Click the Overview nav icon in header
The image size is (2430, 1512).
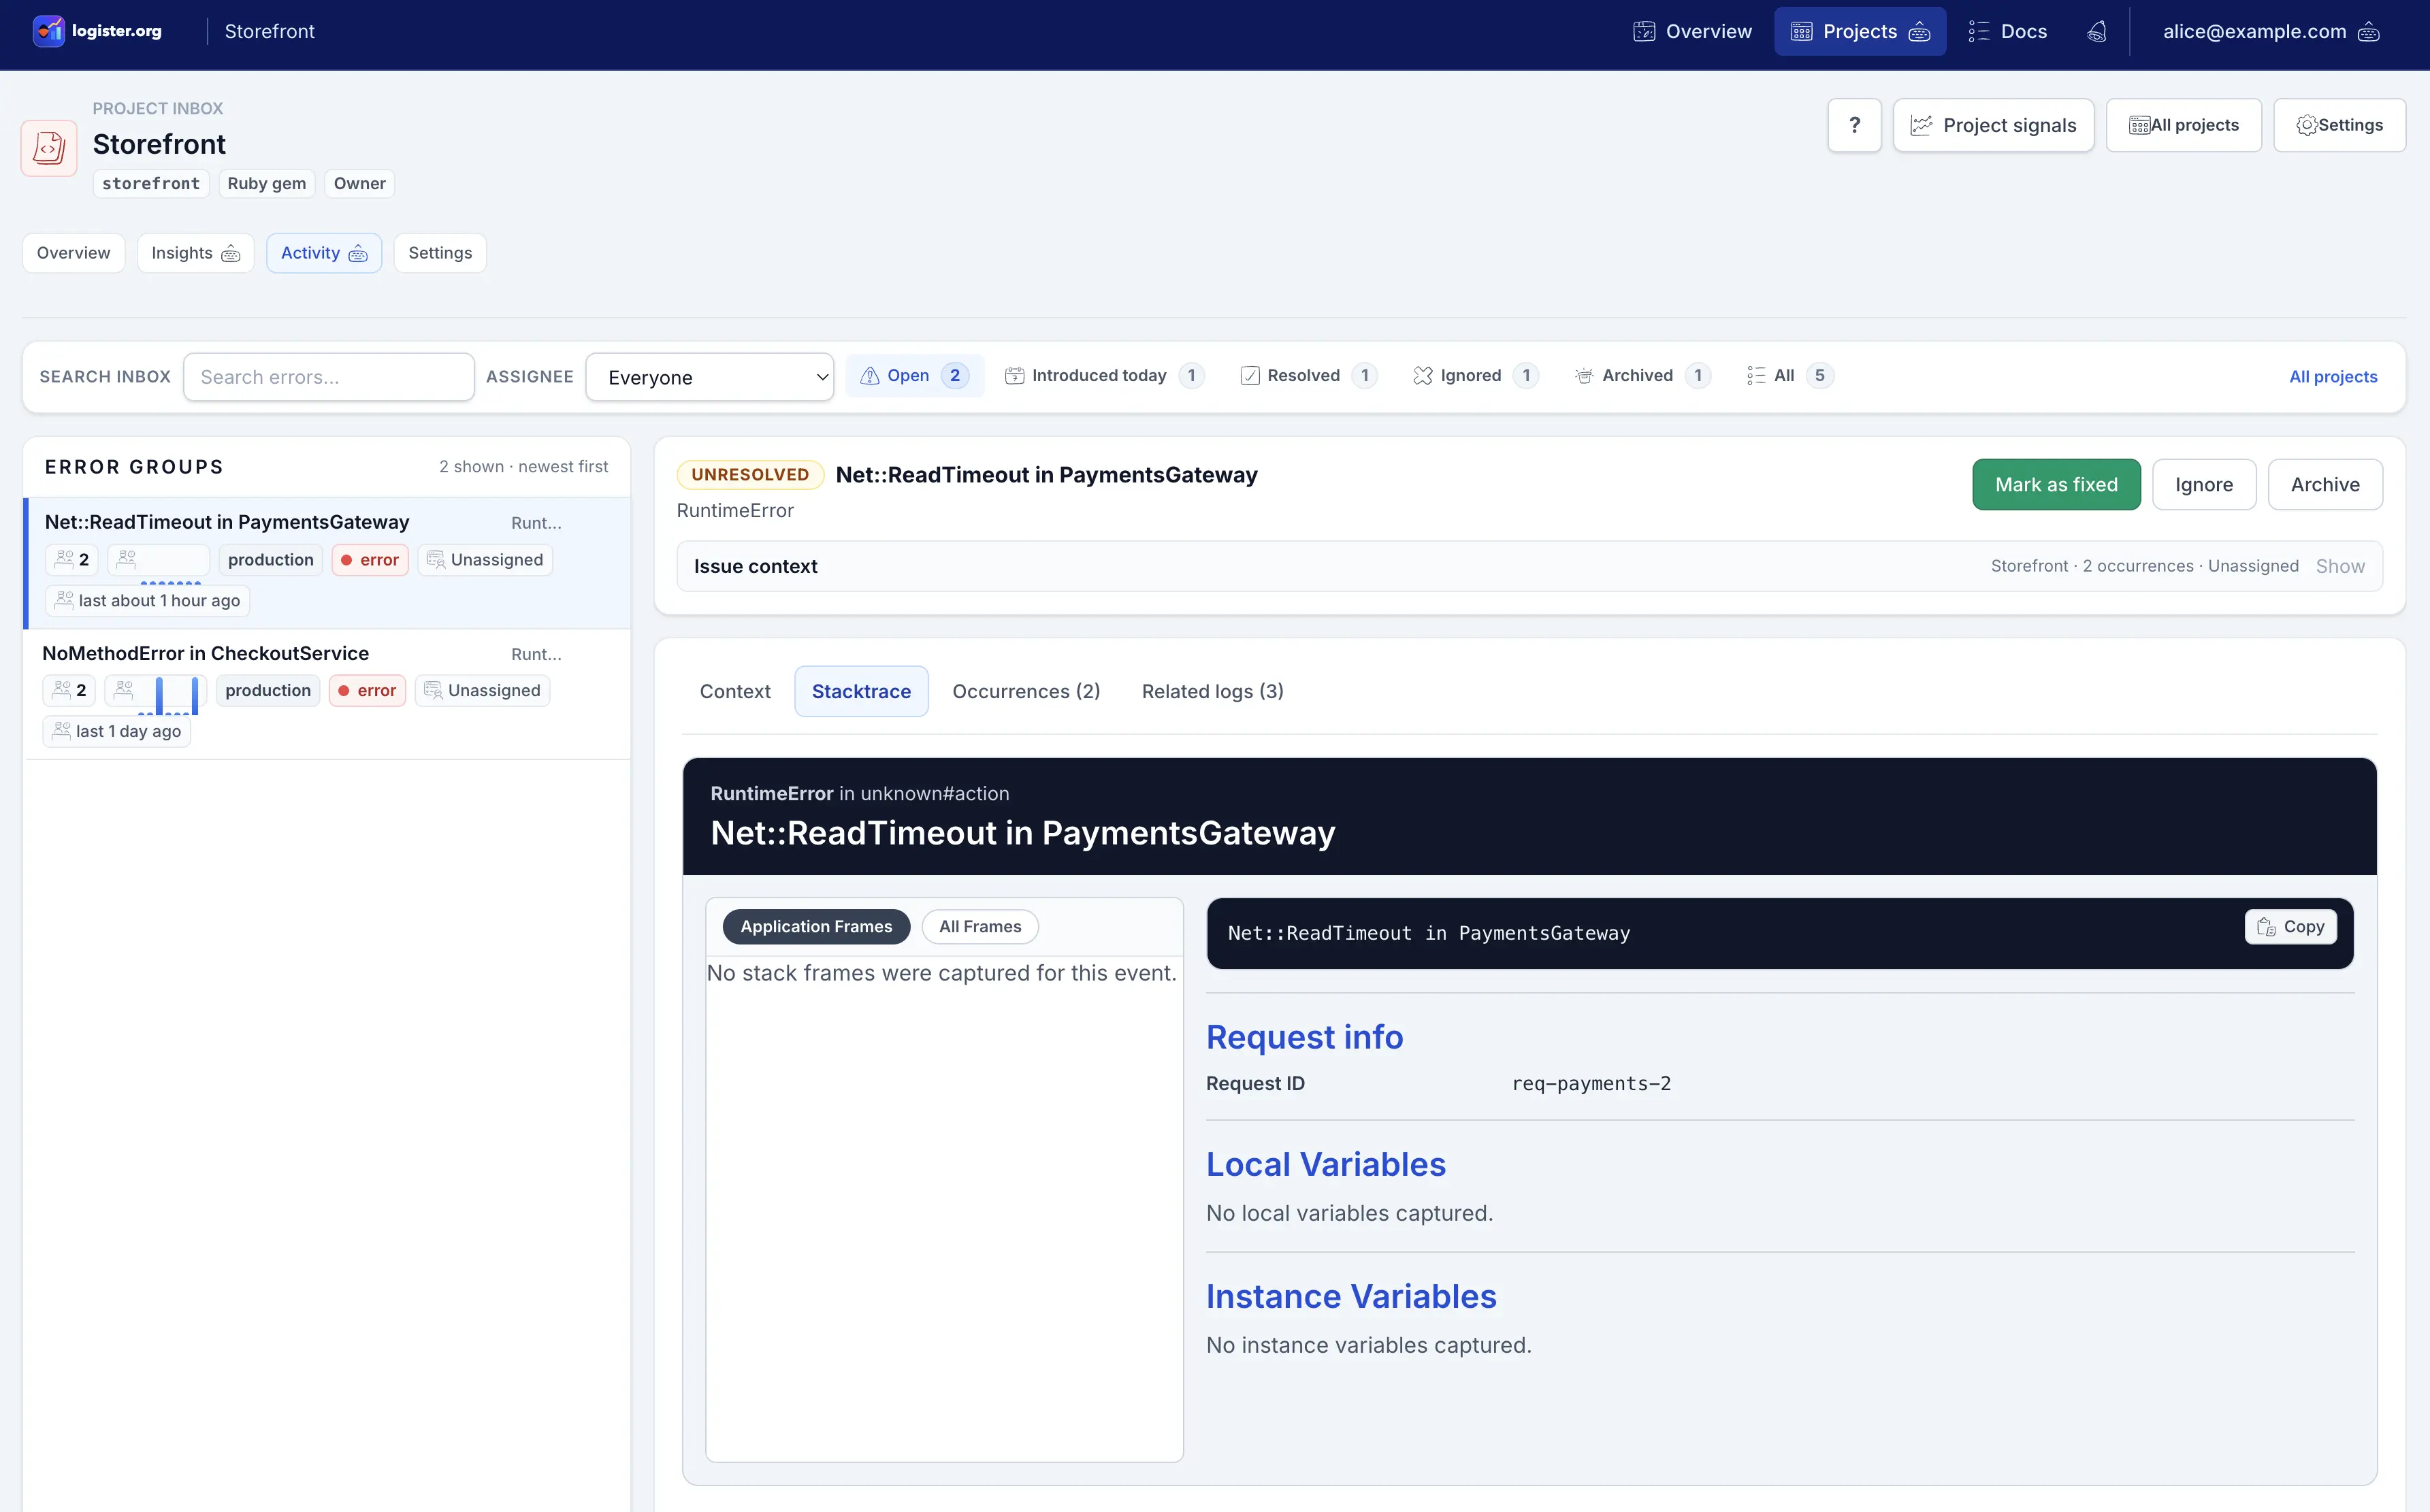(1644, 31)
